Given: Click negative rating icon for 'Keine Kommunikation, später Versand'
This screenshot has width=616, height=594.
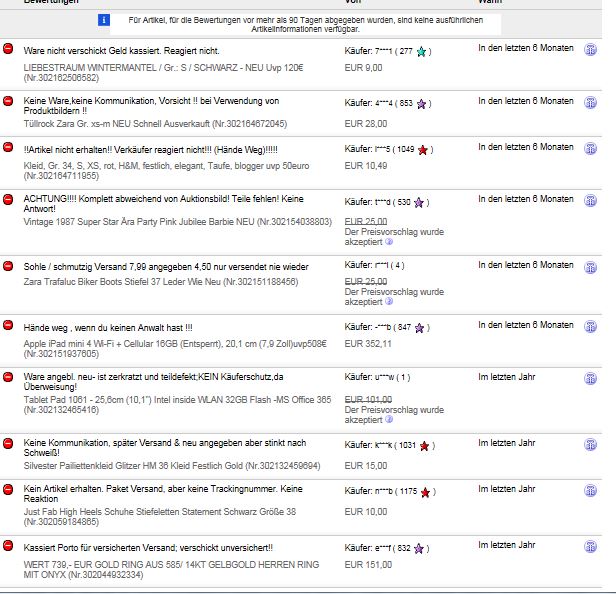Looking at the screenshot, I should click(x=8, y=443).
